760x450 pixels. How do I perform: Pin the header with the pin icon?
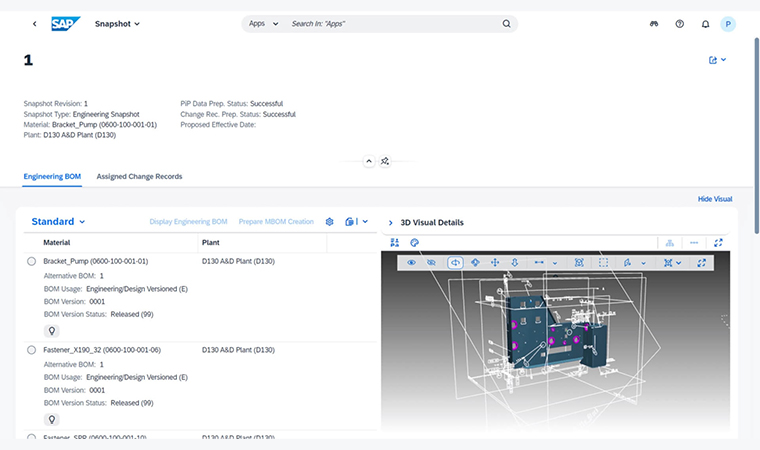click(385, 161)
